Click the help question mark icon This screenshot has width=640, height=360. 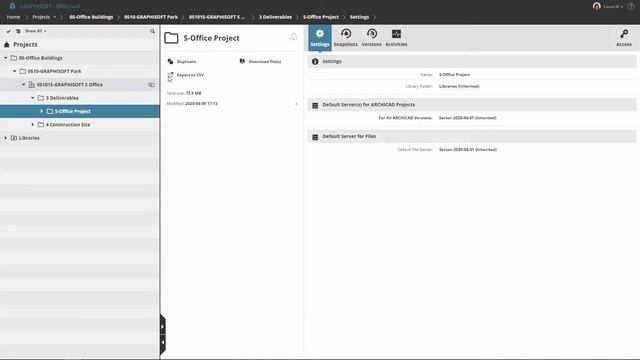631,6
